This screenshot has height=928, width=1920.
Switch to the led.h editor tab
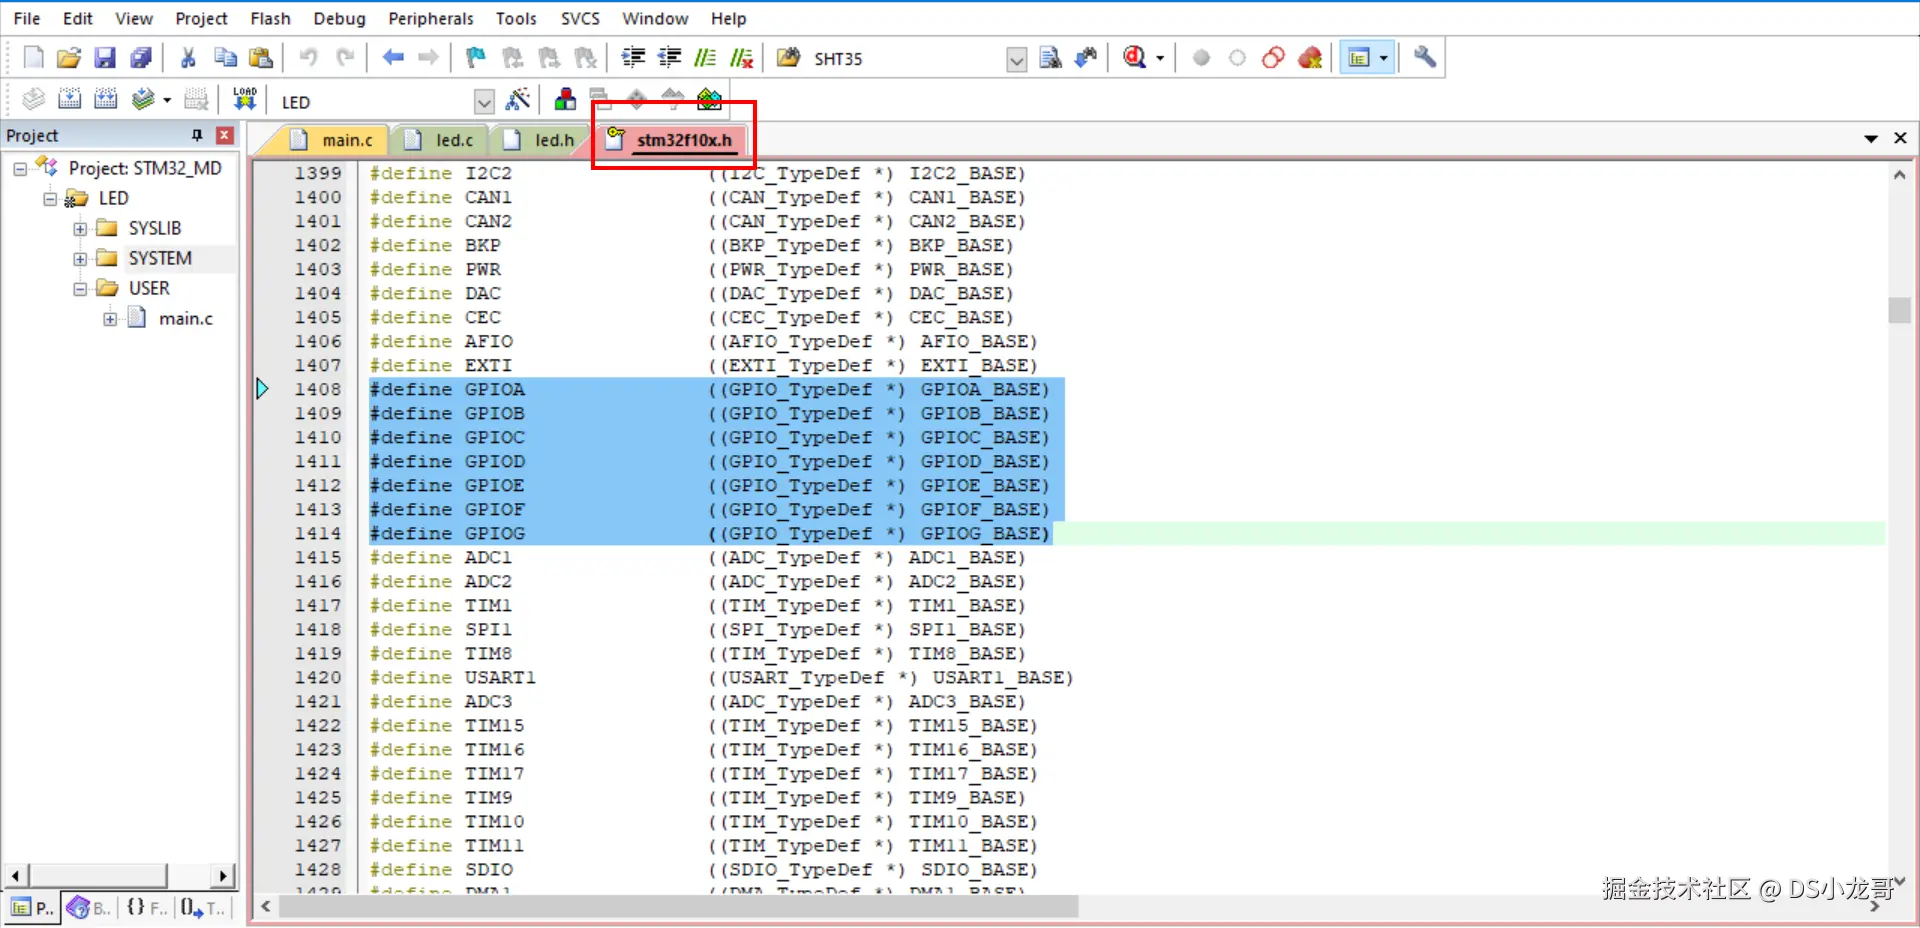coord(541,140)
